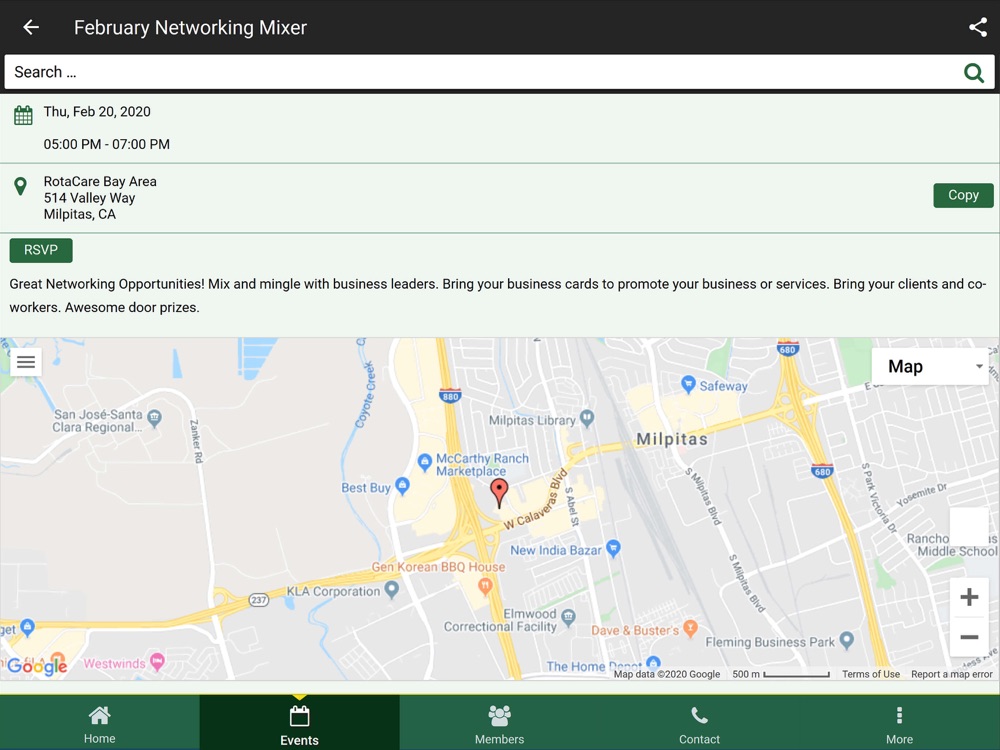Select Elmwood Correctional Facility pin

point(568,616)
